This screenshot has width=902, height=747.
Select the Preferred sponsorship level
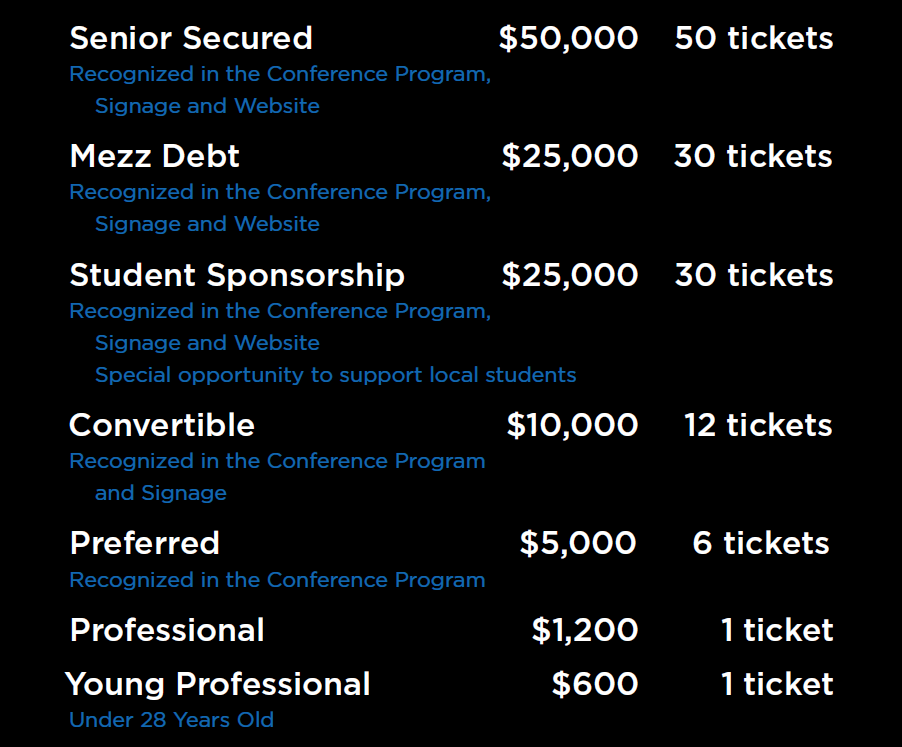click(x=145, y=543)
